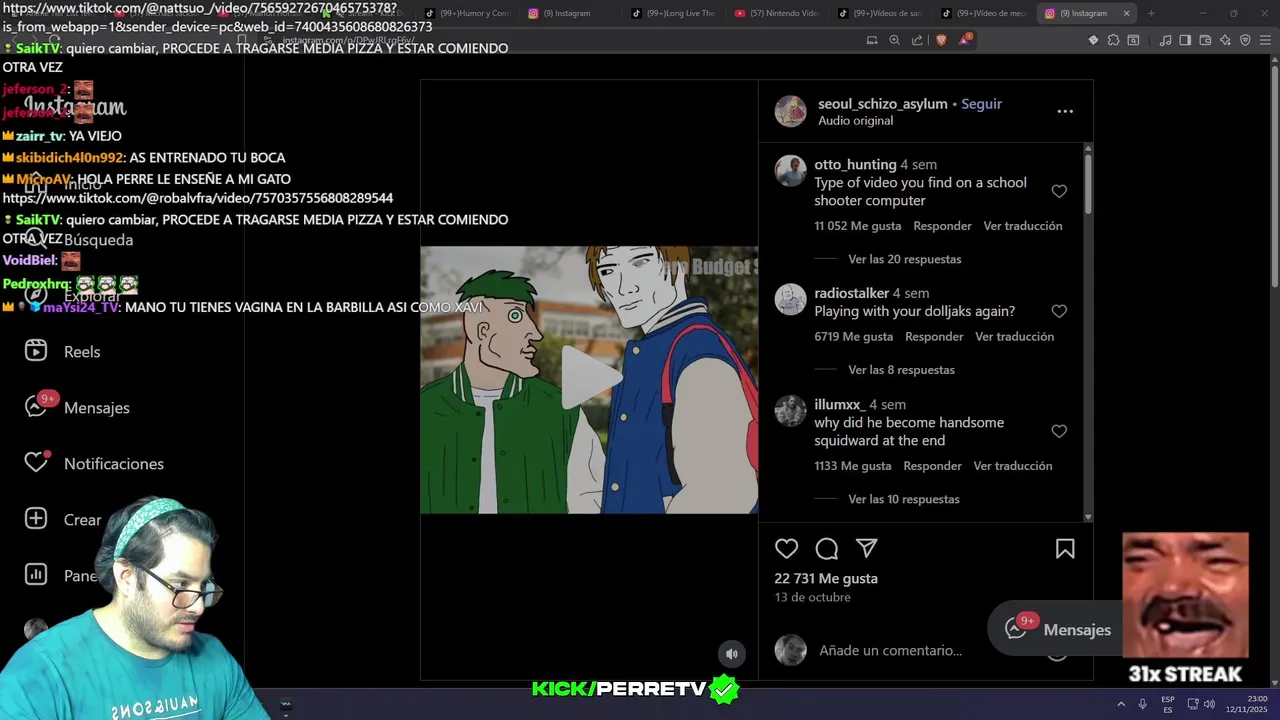This screenshot has width=1280, height=720.
Task: Open the Brave wallet icon
Action: pos(1205,40)
